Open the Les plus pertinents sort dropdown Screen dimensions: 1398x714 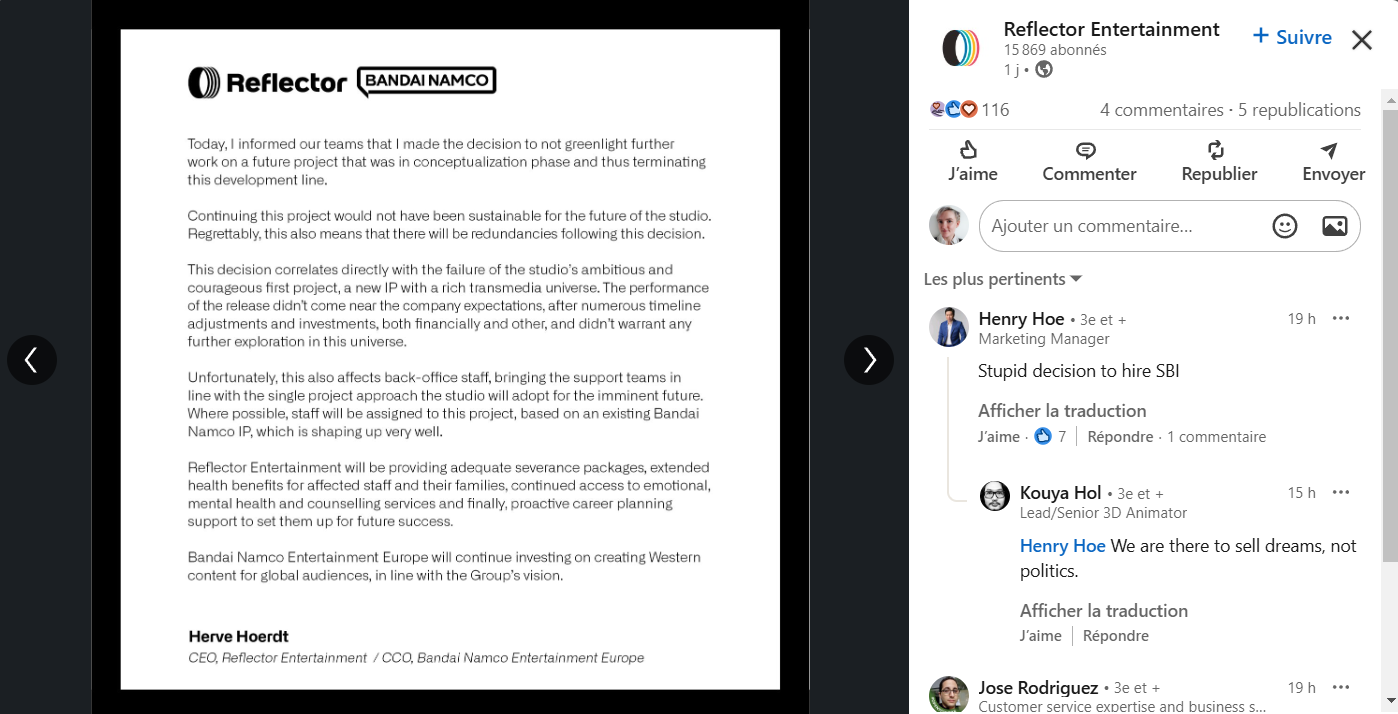point(1003,279)
